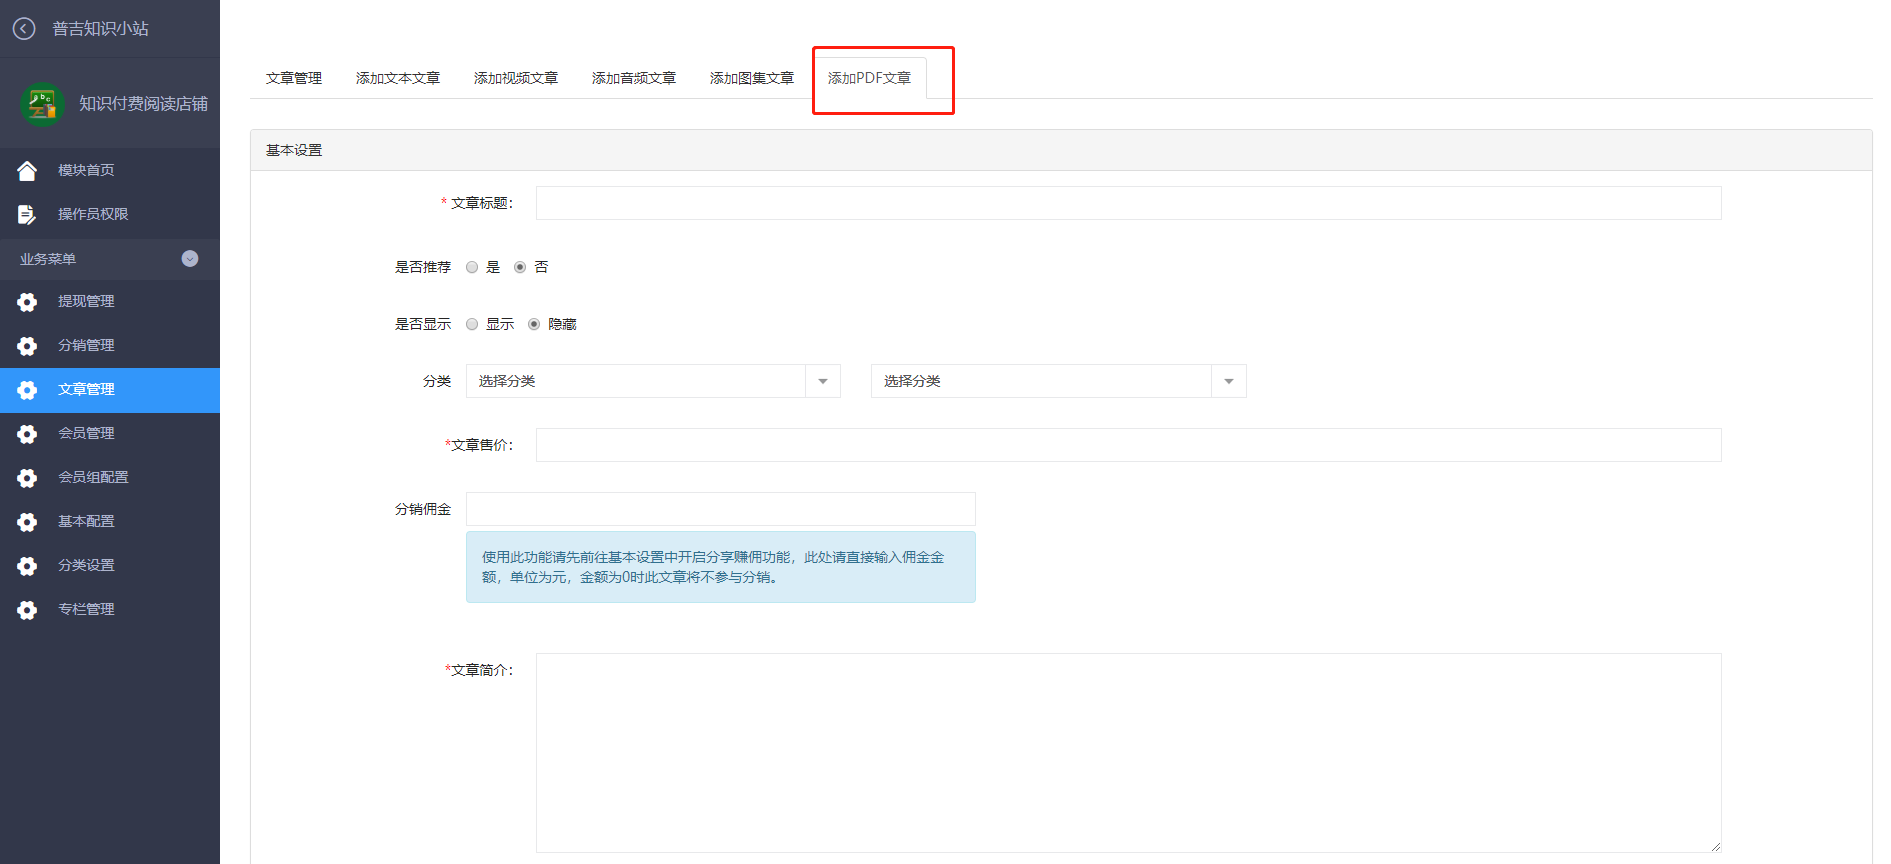Open the first 选择分类 dropdown
Screen dimensions: 1891x864
[x=653, y=381]
